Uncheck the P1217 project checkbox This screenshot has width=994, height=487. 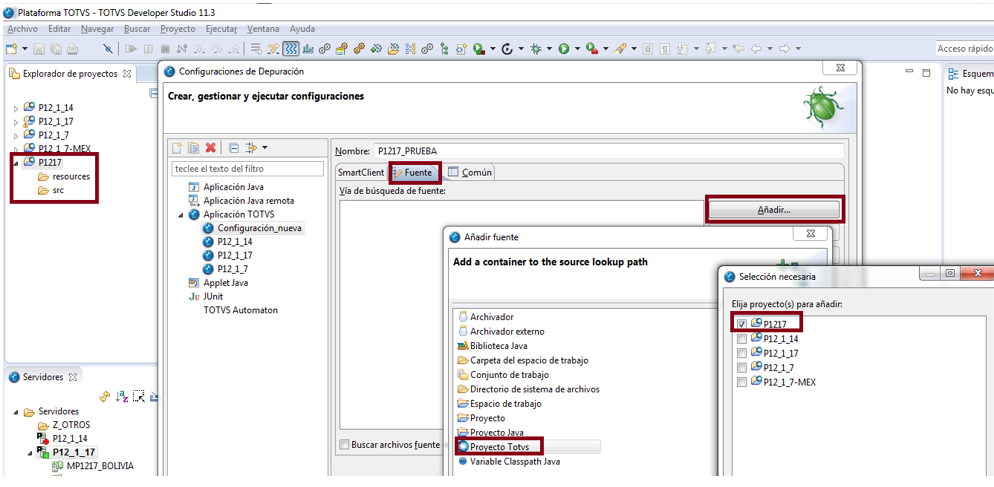coord(742,323)
